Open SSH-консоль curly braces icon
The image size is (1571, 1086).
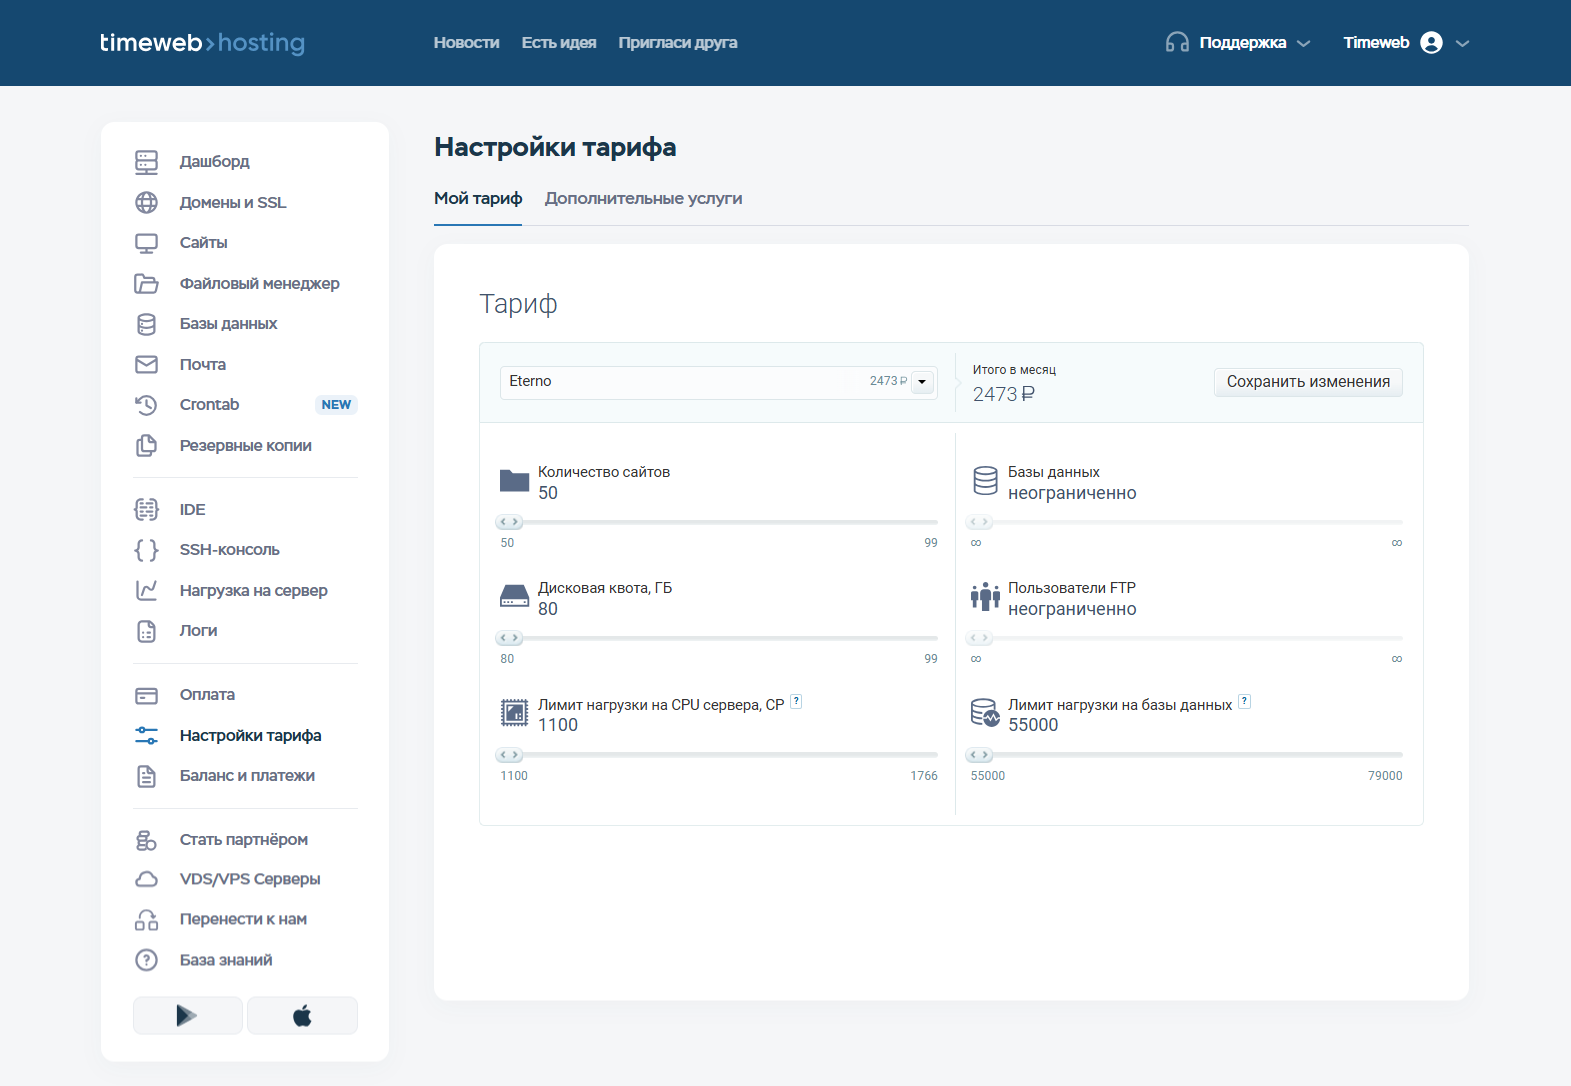pos(146,550)
